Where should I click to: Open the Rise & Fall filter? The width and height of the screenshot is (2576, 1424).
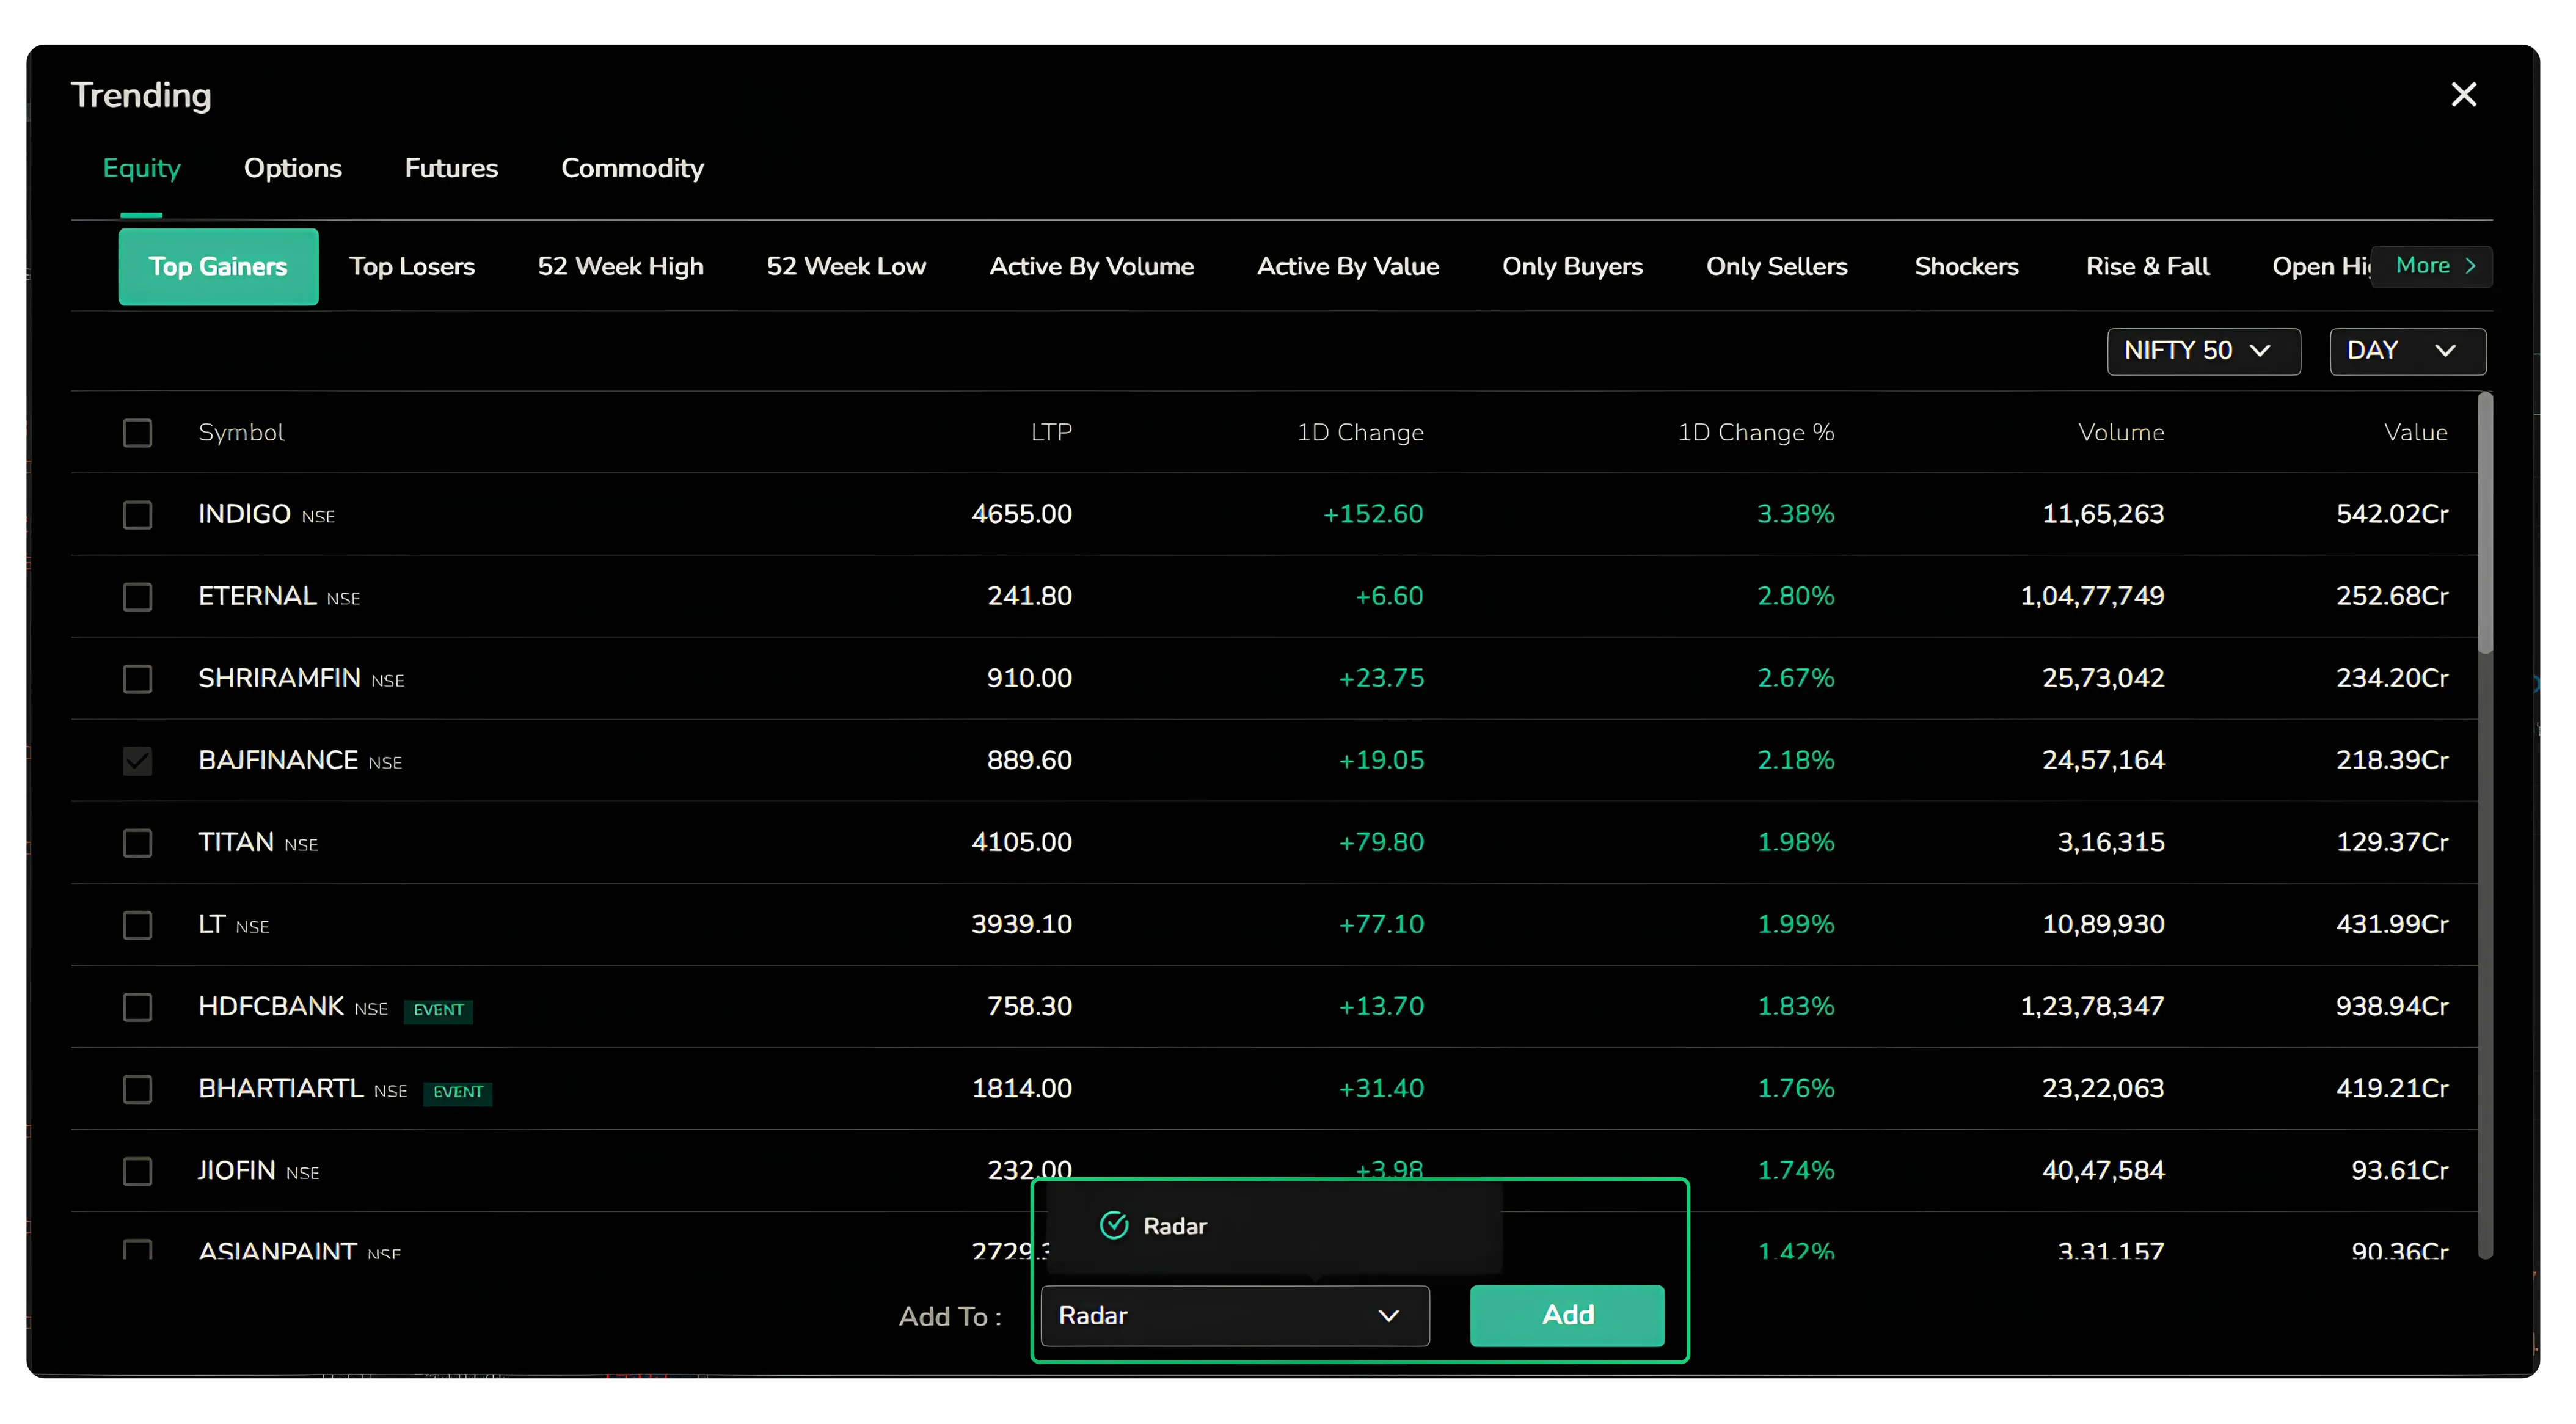[2147, 267]
